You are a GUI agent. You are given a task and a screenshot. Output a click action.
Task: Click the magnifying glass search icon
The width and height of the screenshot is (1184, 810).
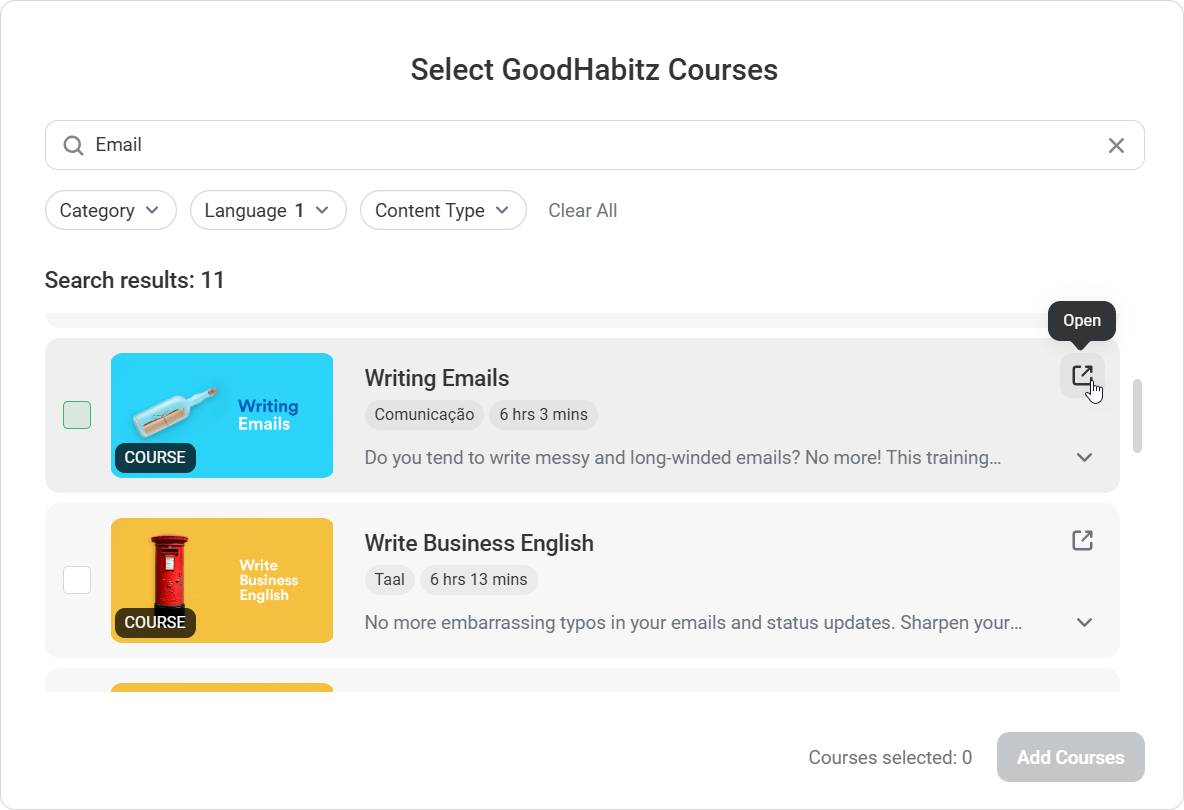[x=73, y=145]
